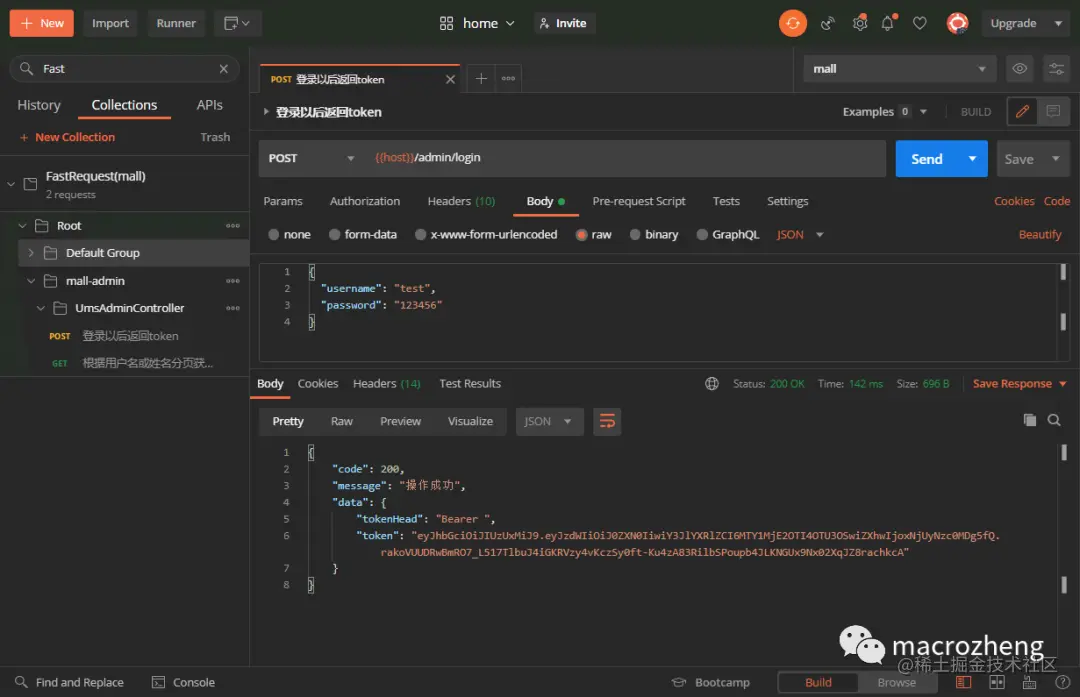The image size is (1080, 697).
Task: Expand Examples dropdown
Action: (924, 112)
